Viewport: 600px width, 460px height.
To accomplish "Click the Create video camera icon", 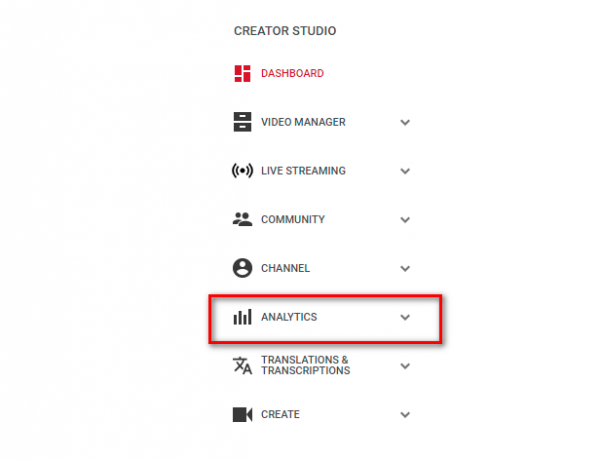I will [x=242, y=414].
